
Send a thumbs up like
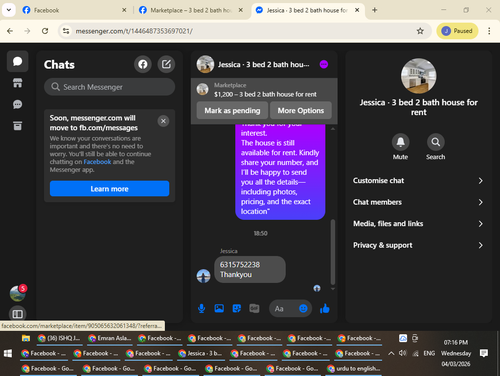pos(325,309)
